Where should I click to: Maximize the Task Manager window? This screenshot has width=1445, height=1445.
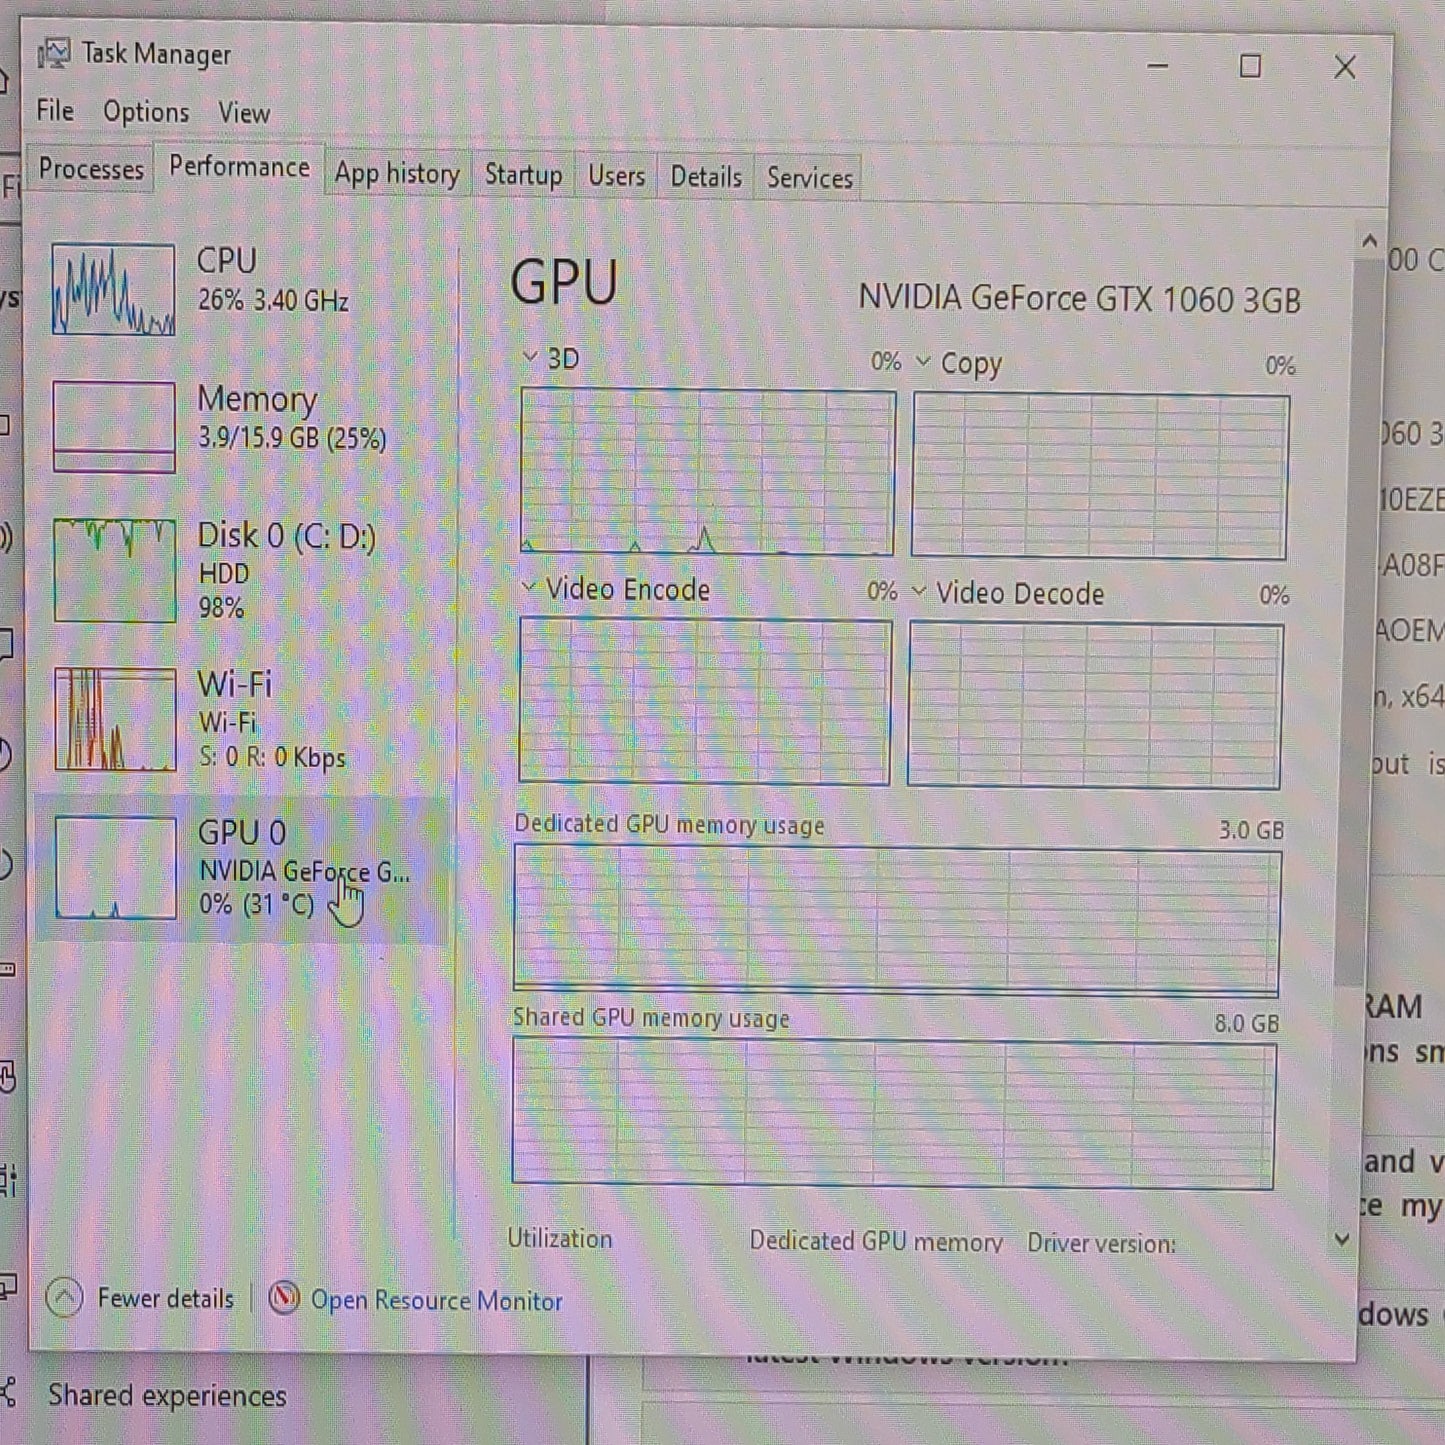pos(1250,67)
